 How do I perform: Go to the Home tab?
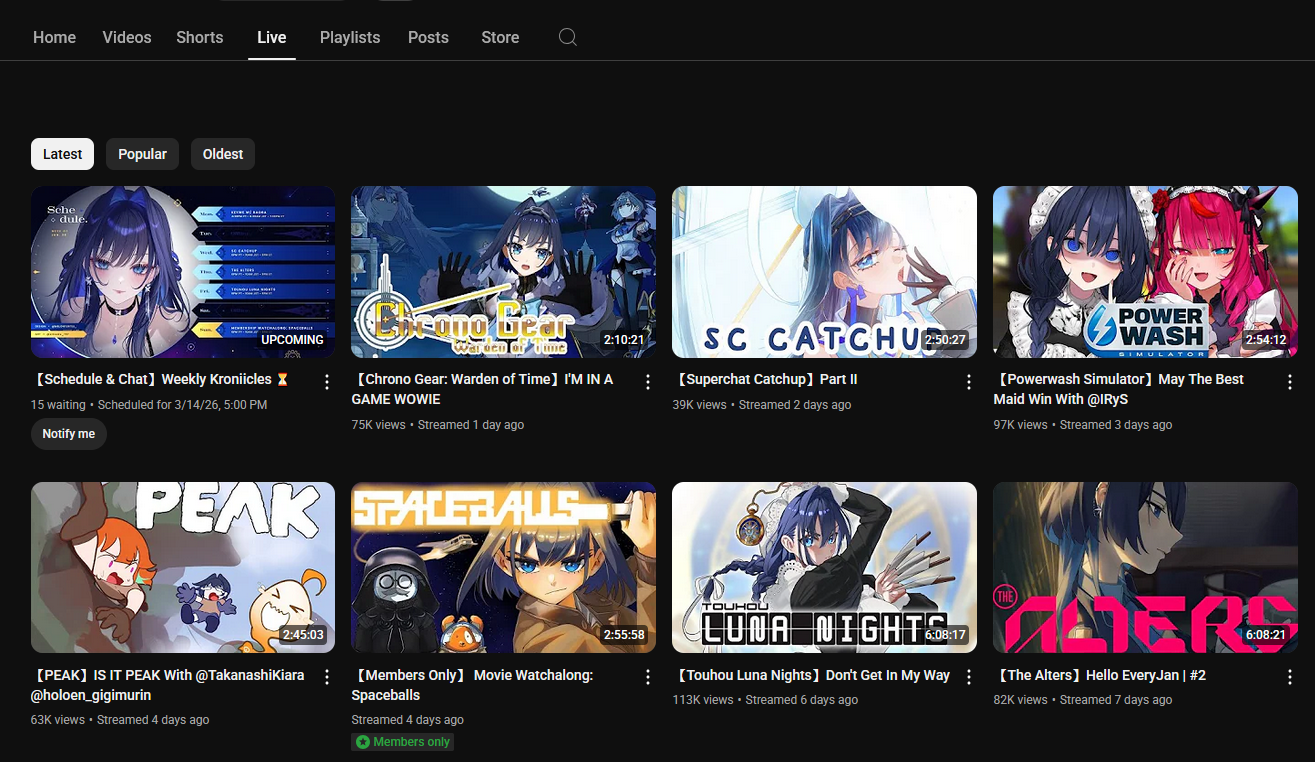click(54, 37)
